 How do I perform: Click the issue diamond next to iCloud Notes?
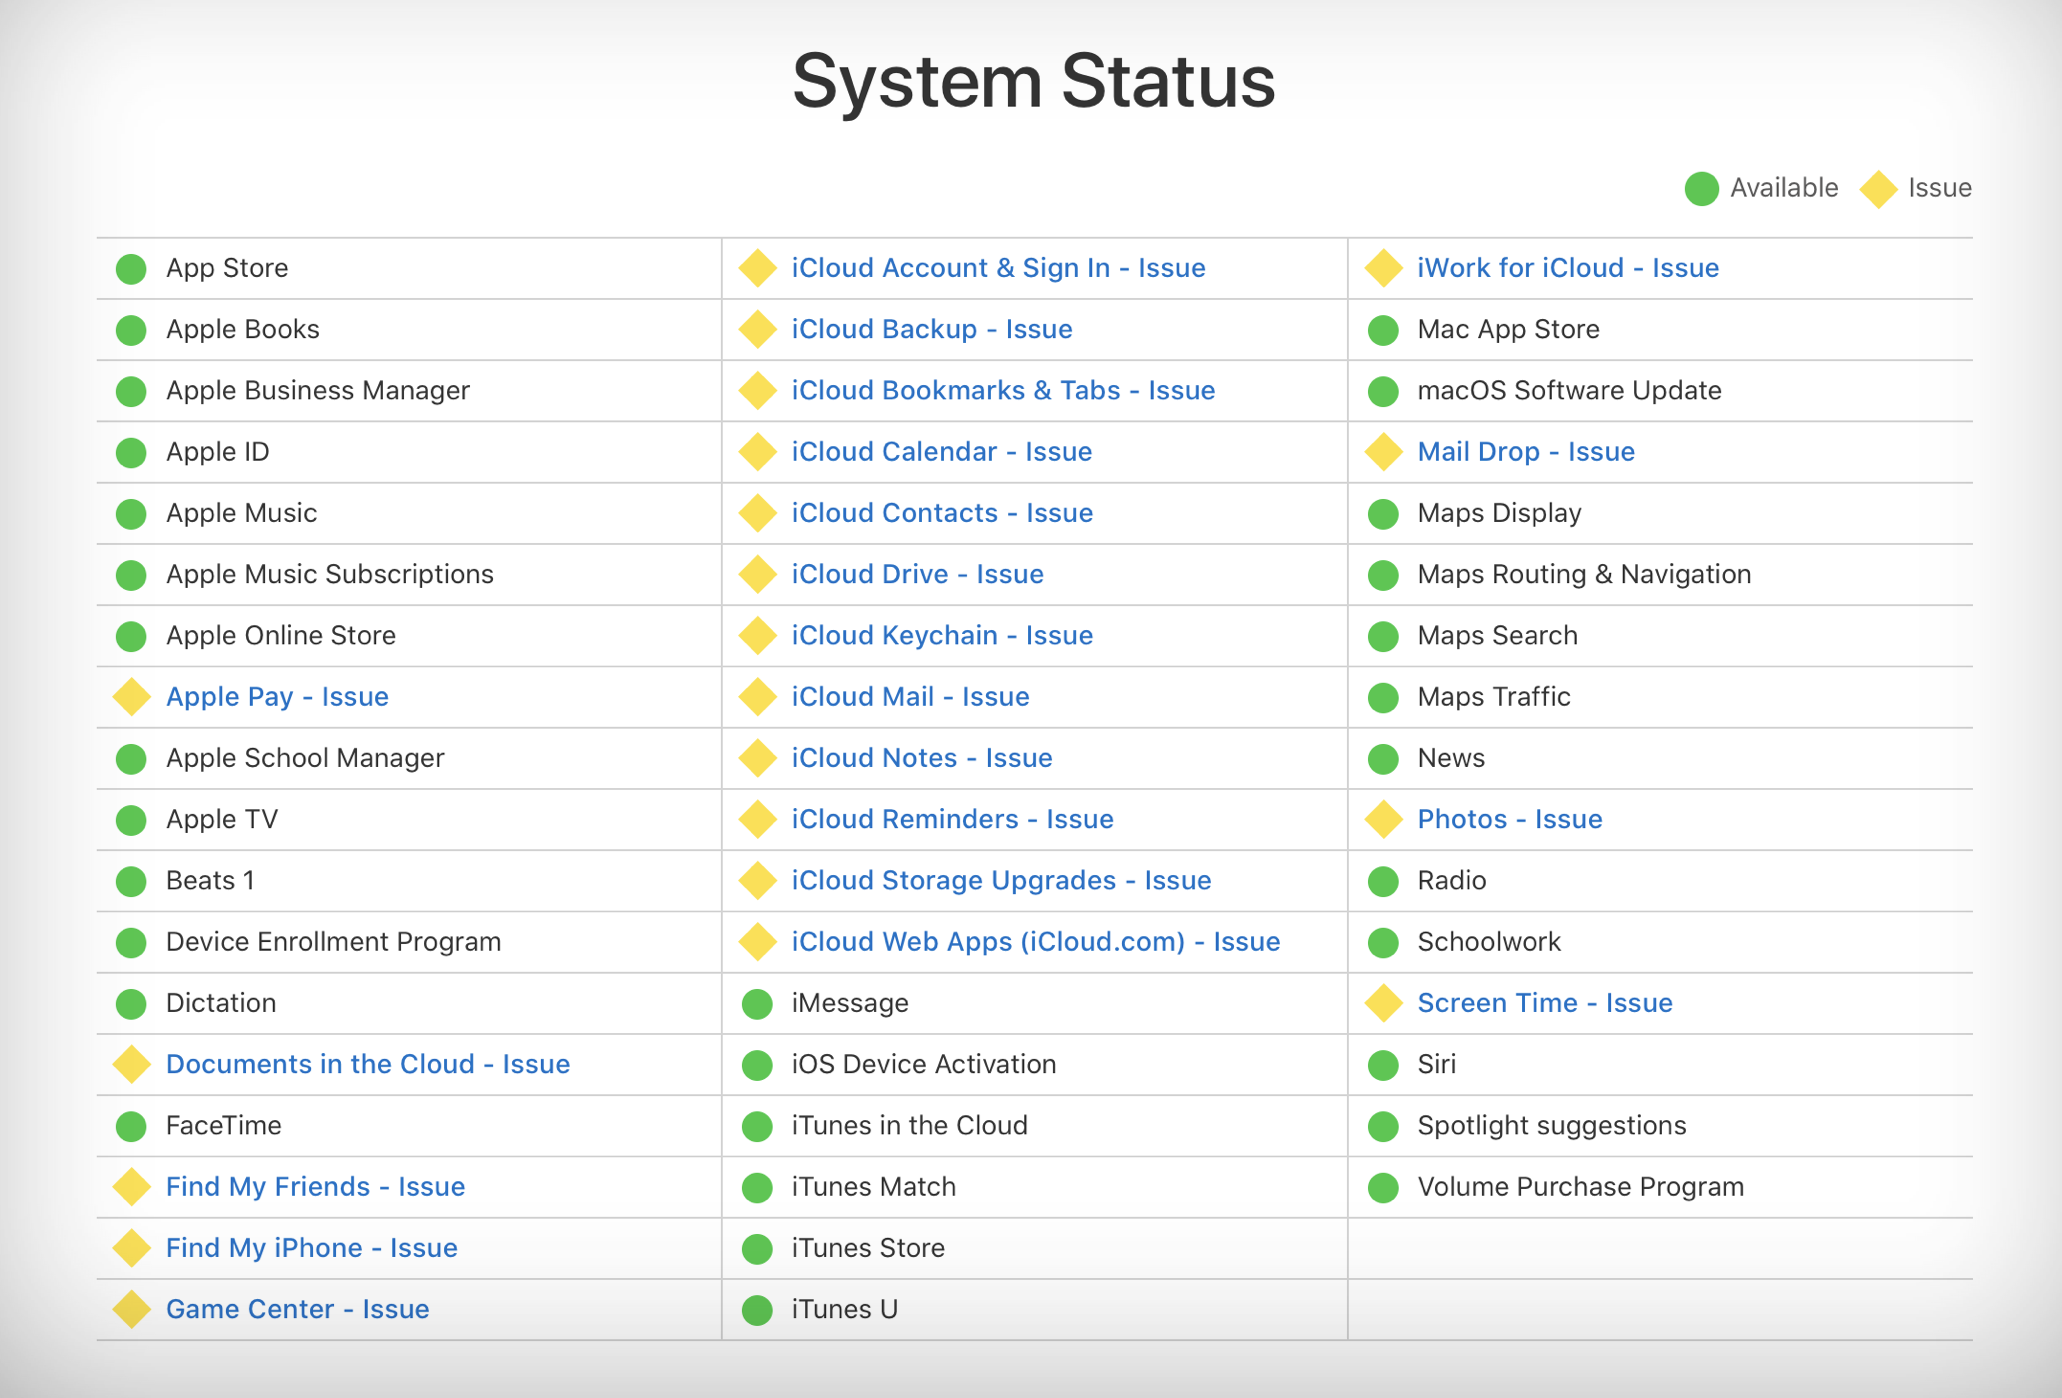(757, 759)
